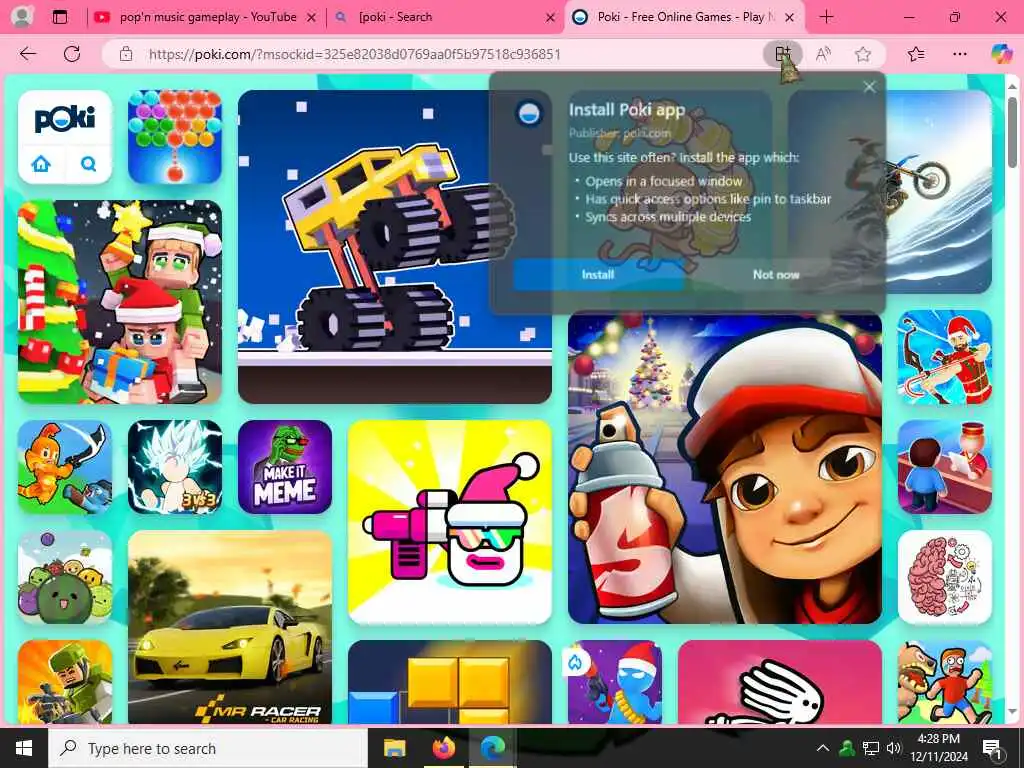Click the taskbar search box
This screenshot has width=1024, height=768.
[x=208, y=748]
